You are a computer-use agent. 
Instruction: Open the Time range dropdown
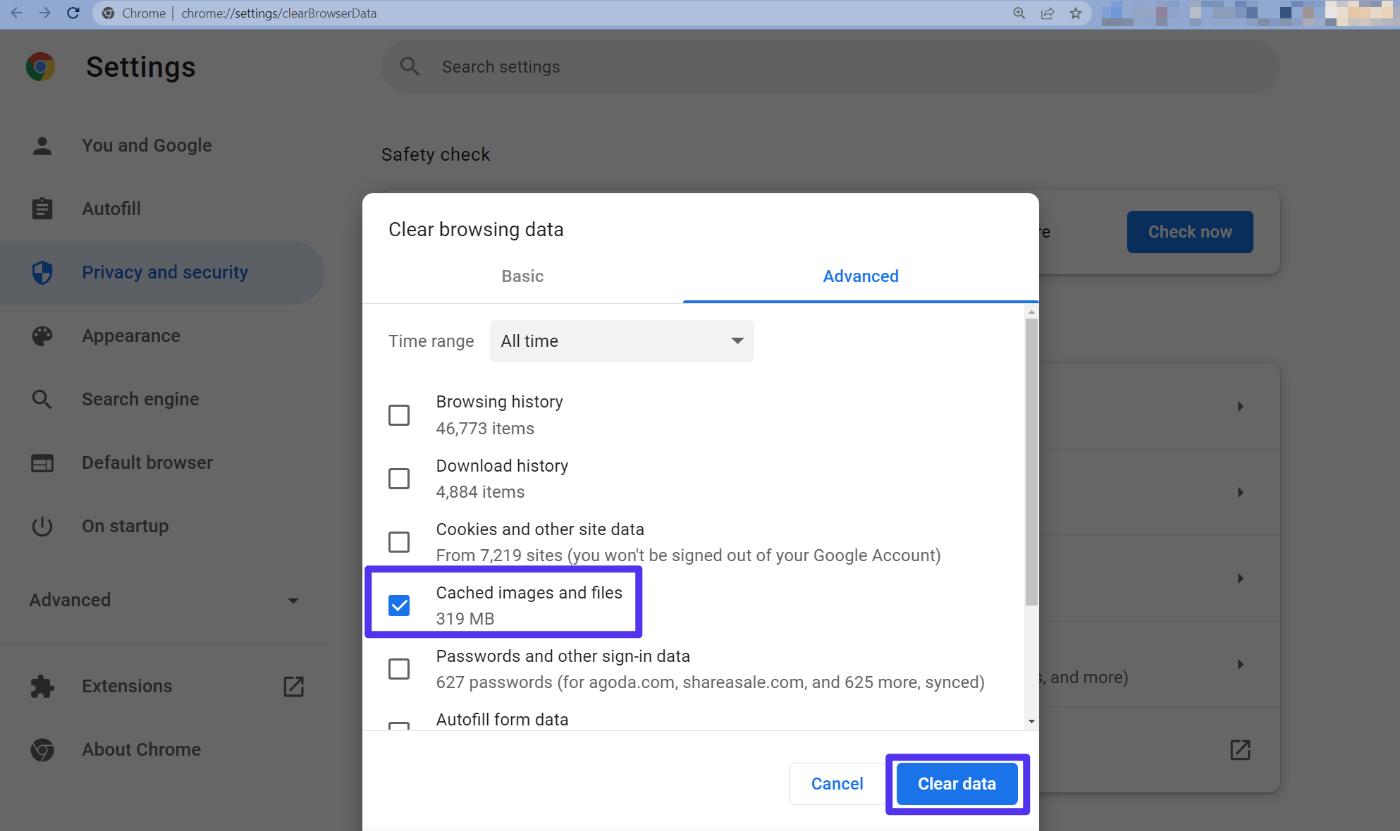(x=621, y=341)
